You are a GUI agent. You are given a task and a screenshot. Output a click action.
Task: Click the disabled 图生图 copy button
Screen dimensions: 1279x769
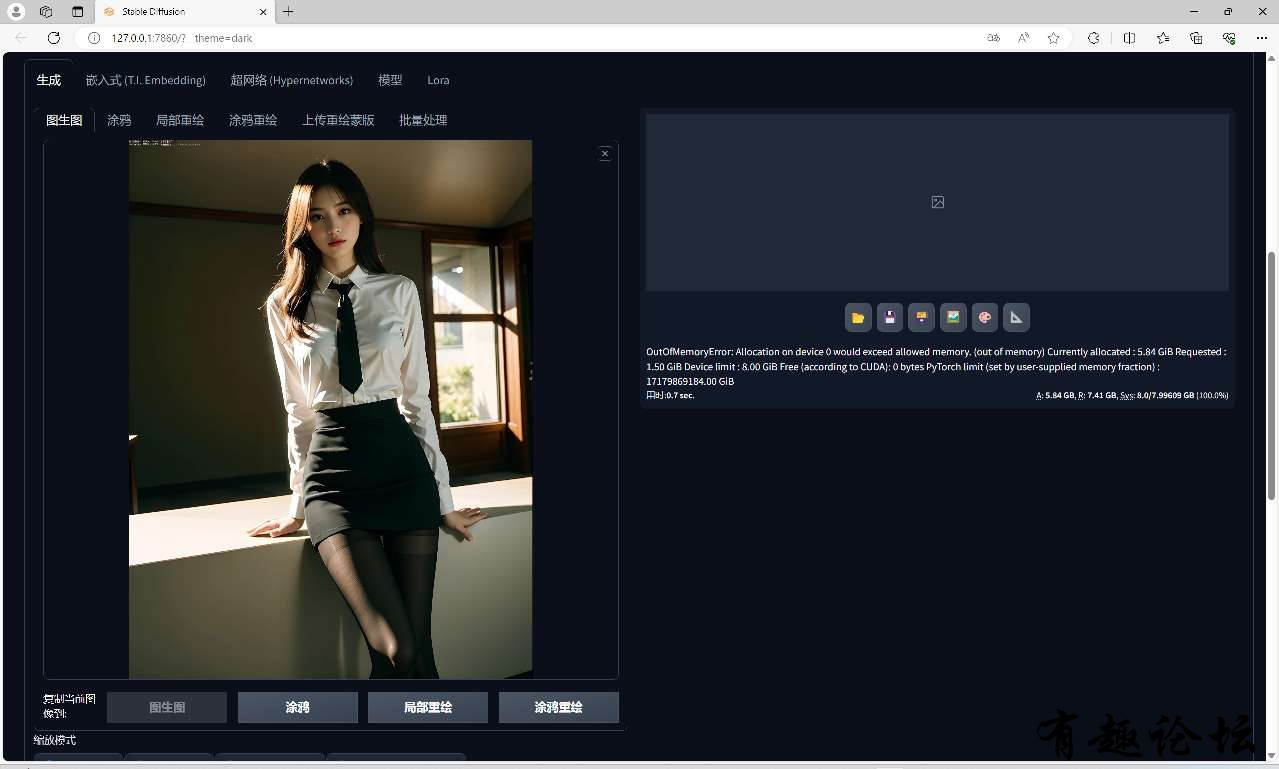[167, 707]
